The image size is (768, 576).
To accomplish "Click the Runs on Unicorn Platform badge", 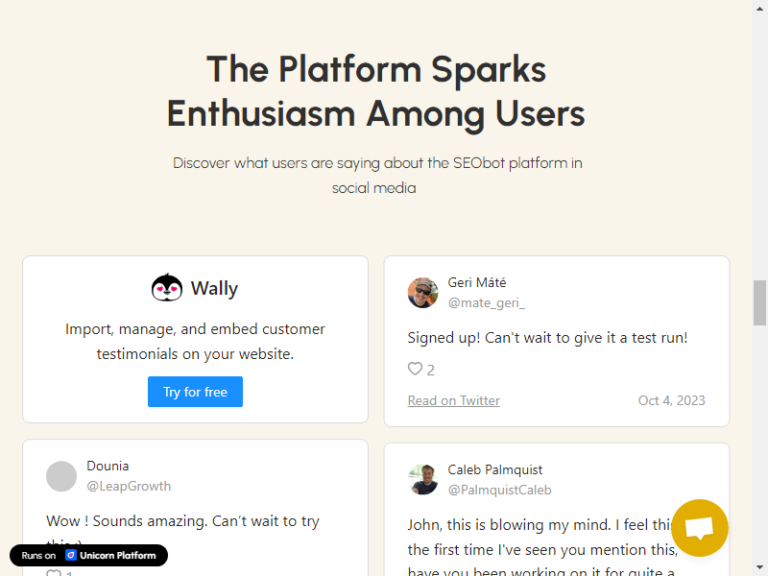I will click(x=89, y=555).
